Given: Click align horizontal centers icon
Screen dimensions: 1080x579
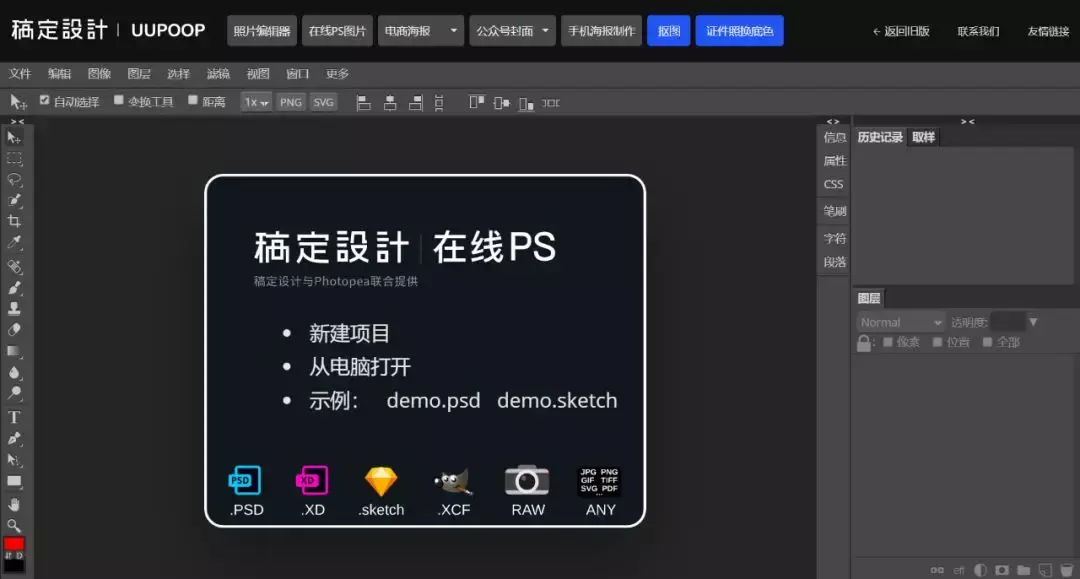Looking at the screenshot, I should [390, 103].
